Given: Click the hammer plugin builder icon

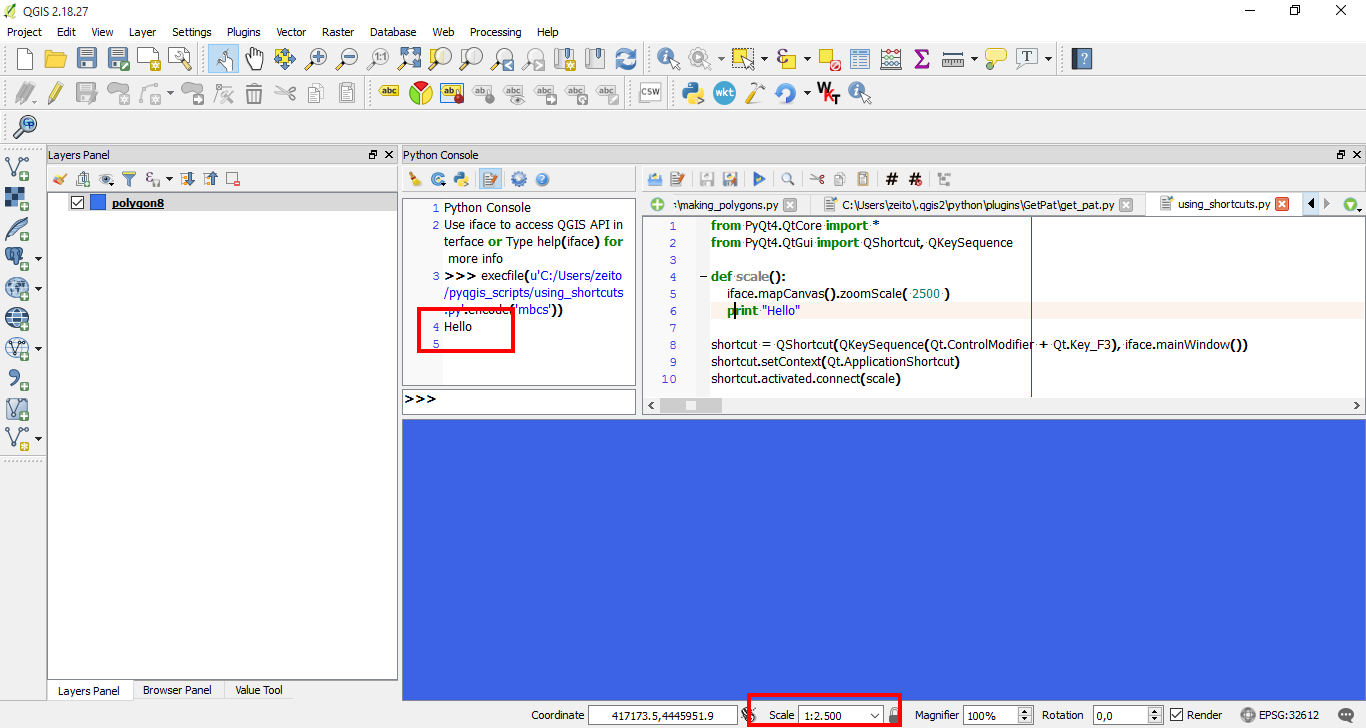Looking at the screenshot, I should [754, 93].
